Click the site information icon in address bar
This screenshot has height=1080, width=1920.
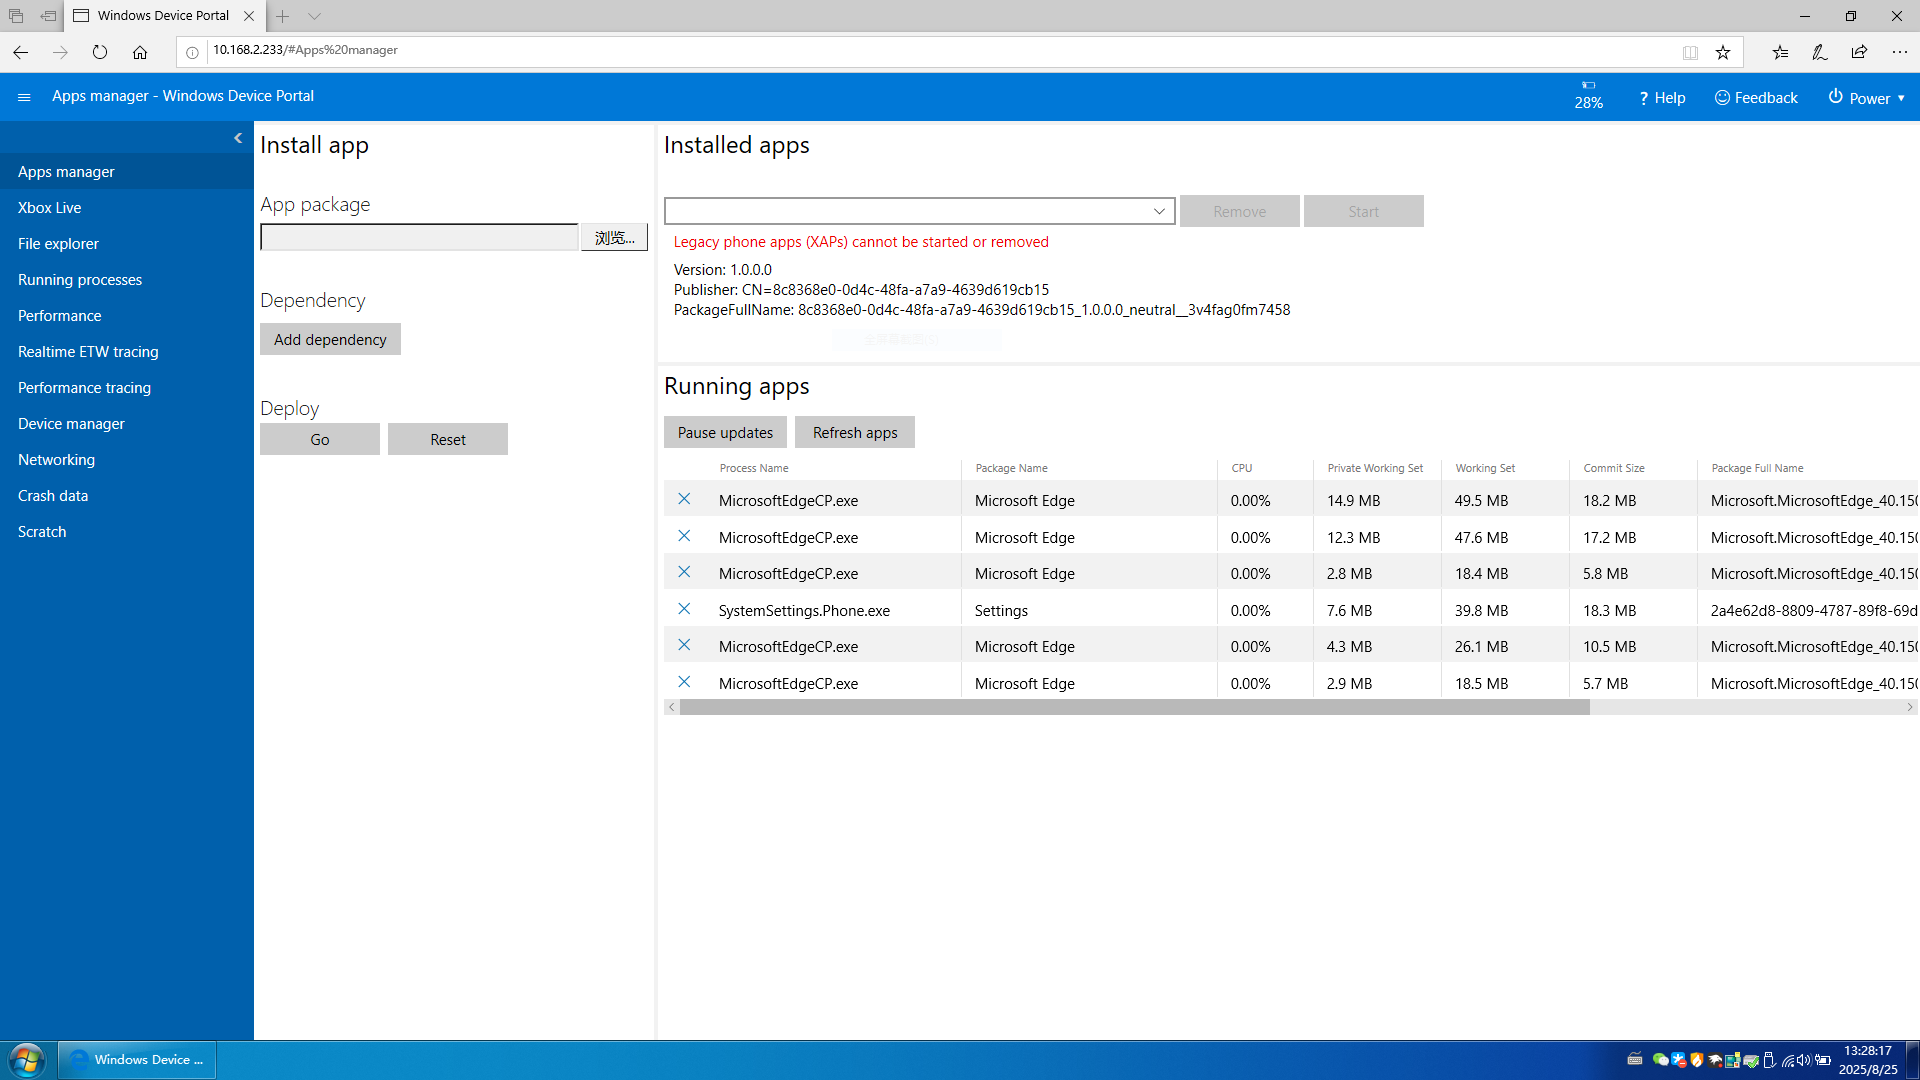192,52
